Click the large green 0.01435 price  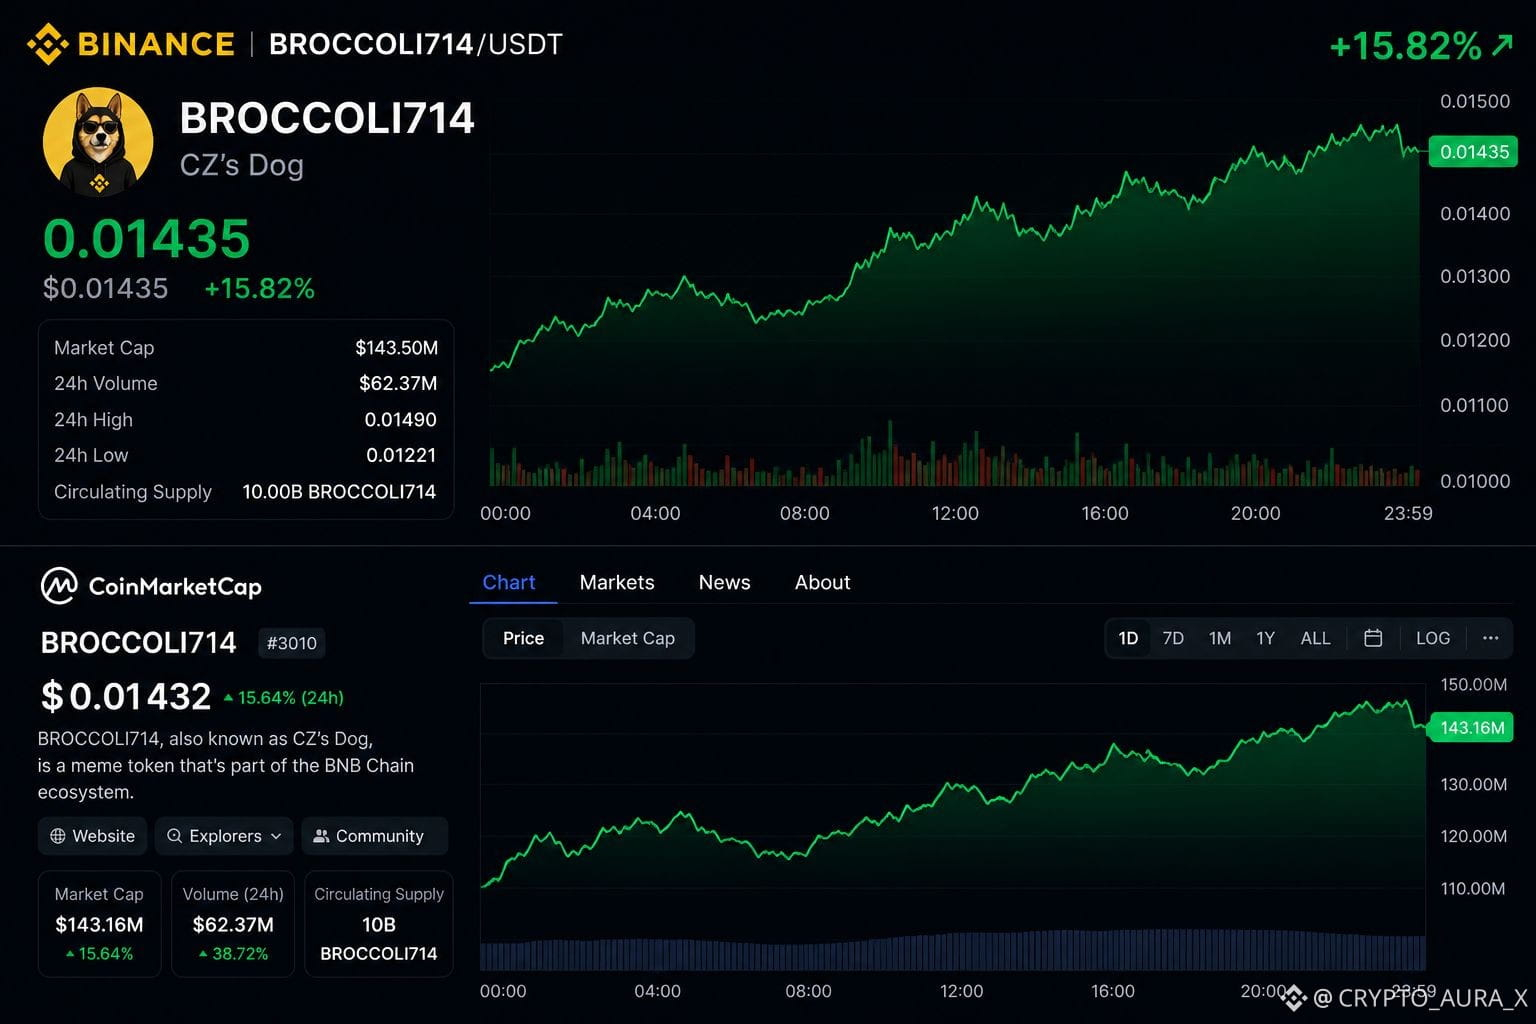pos(146,239)
